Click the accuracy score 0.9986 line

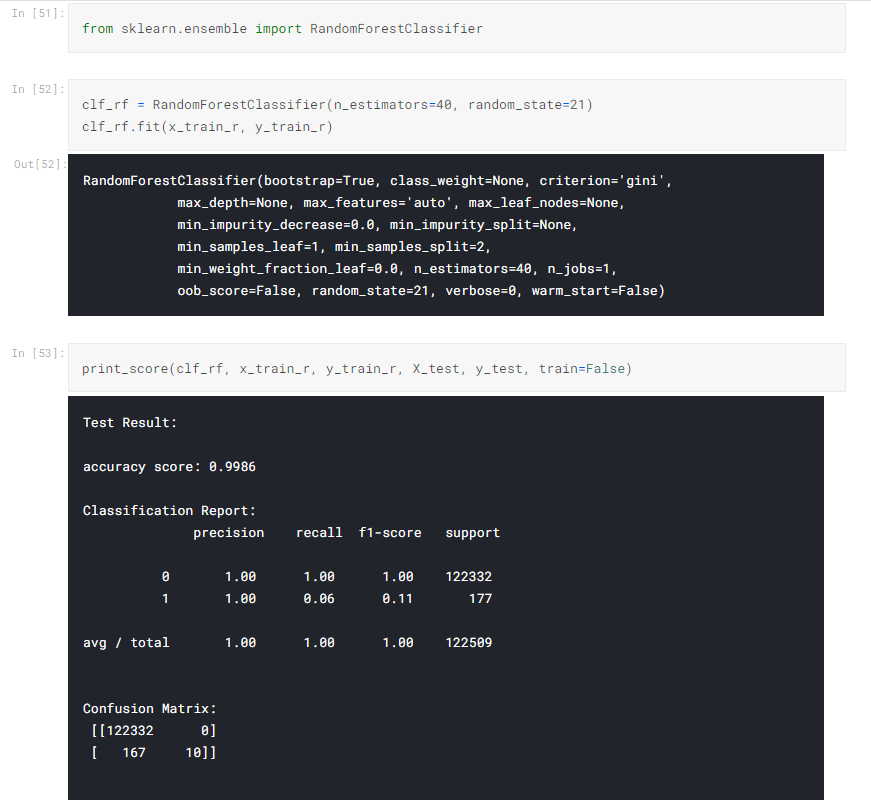click(169, 467)
